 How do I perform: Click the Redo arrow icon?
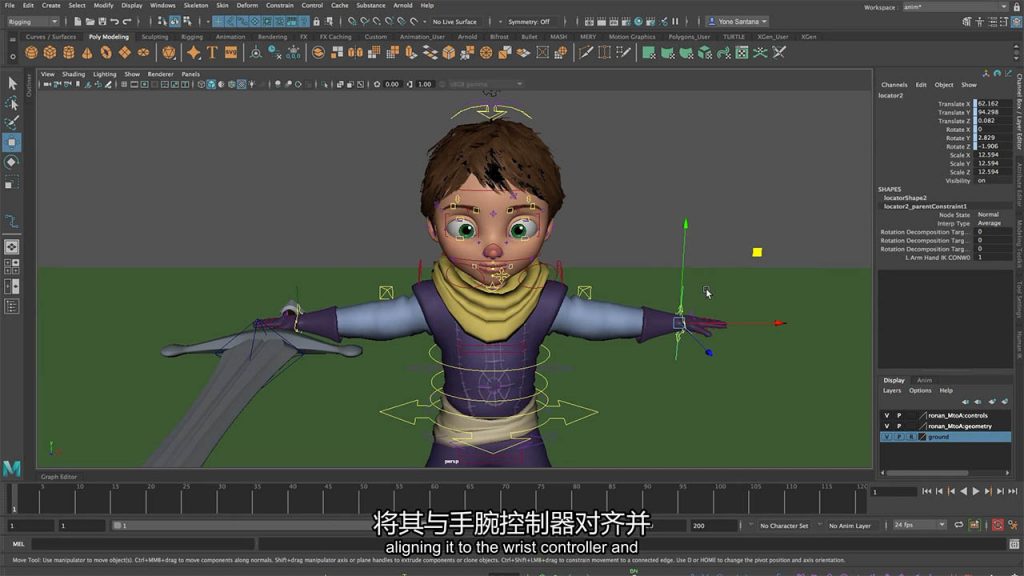[x=127, y=22]
